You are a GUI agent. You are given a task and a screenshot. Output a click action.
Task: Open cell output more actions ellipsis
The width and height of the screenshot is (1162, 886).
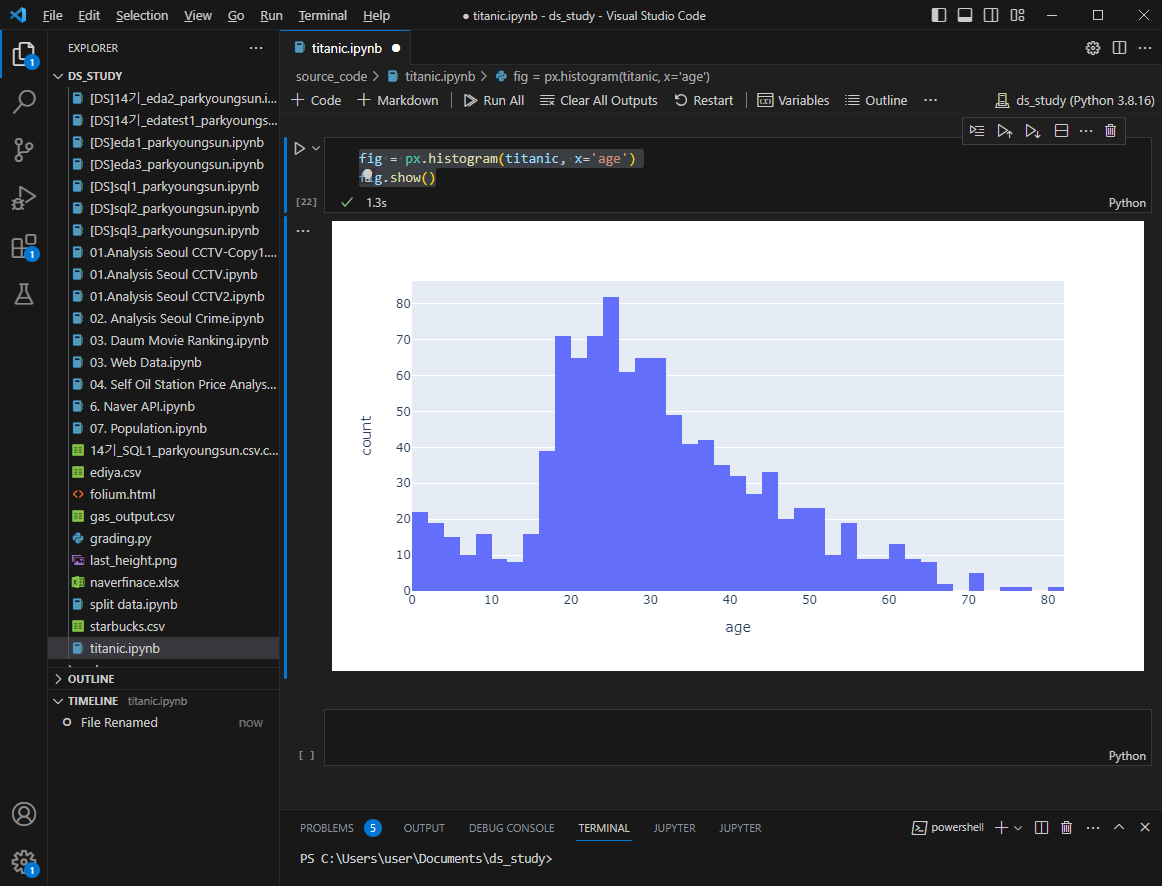tap(303, 230)
